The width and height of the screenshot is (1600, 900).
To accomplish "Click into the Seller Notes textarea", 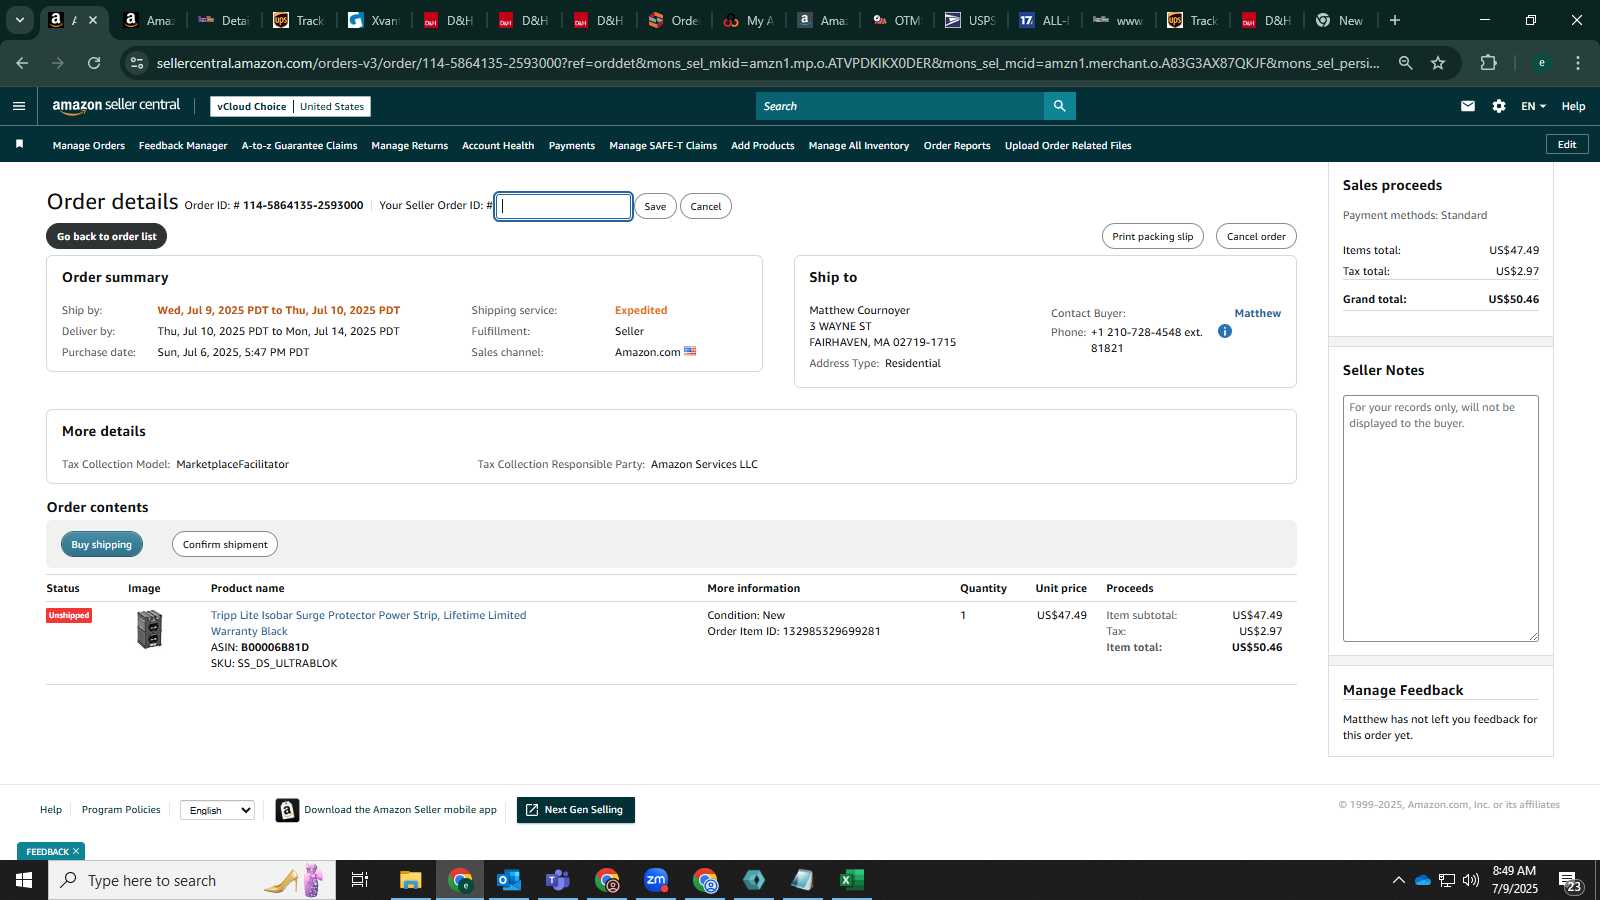I will (1440, 518).
